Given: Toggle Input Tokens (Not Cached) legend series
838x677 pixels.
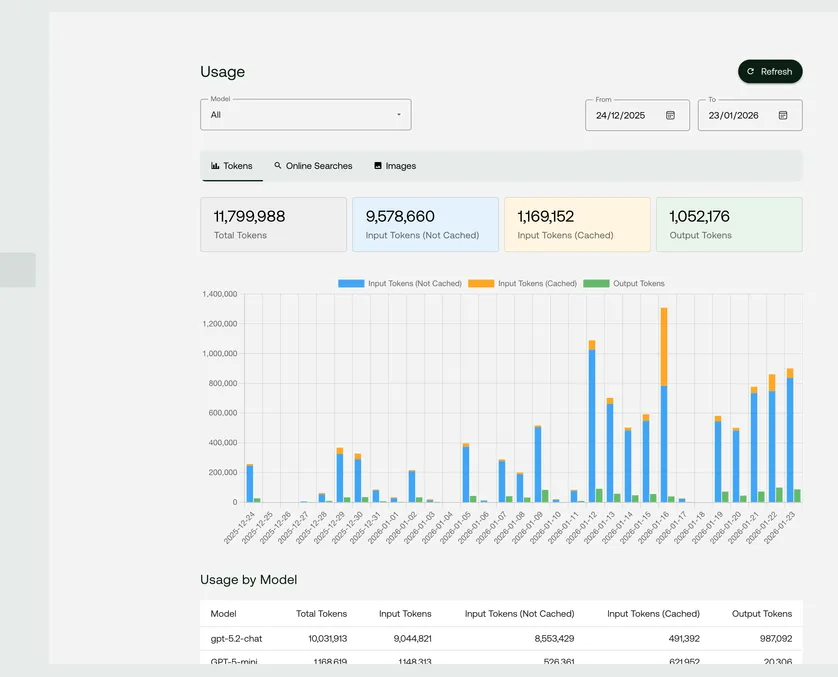Looking at the screenshot, I should [414, 284].
